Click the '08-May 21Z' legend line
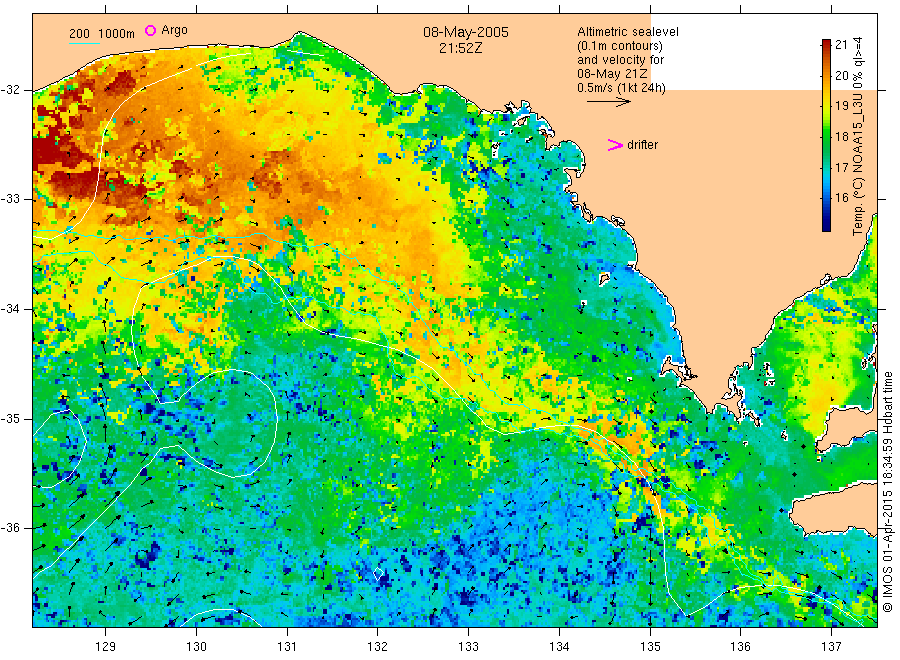This screenshot has width=900, height=660. (612, 74)
